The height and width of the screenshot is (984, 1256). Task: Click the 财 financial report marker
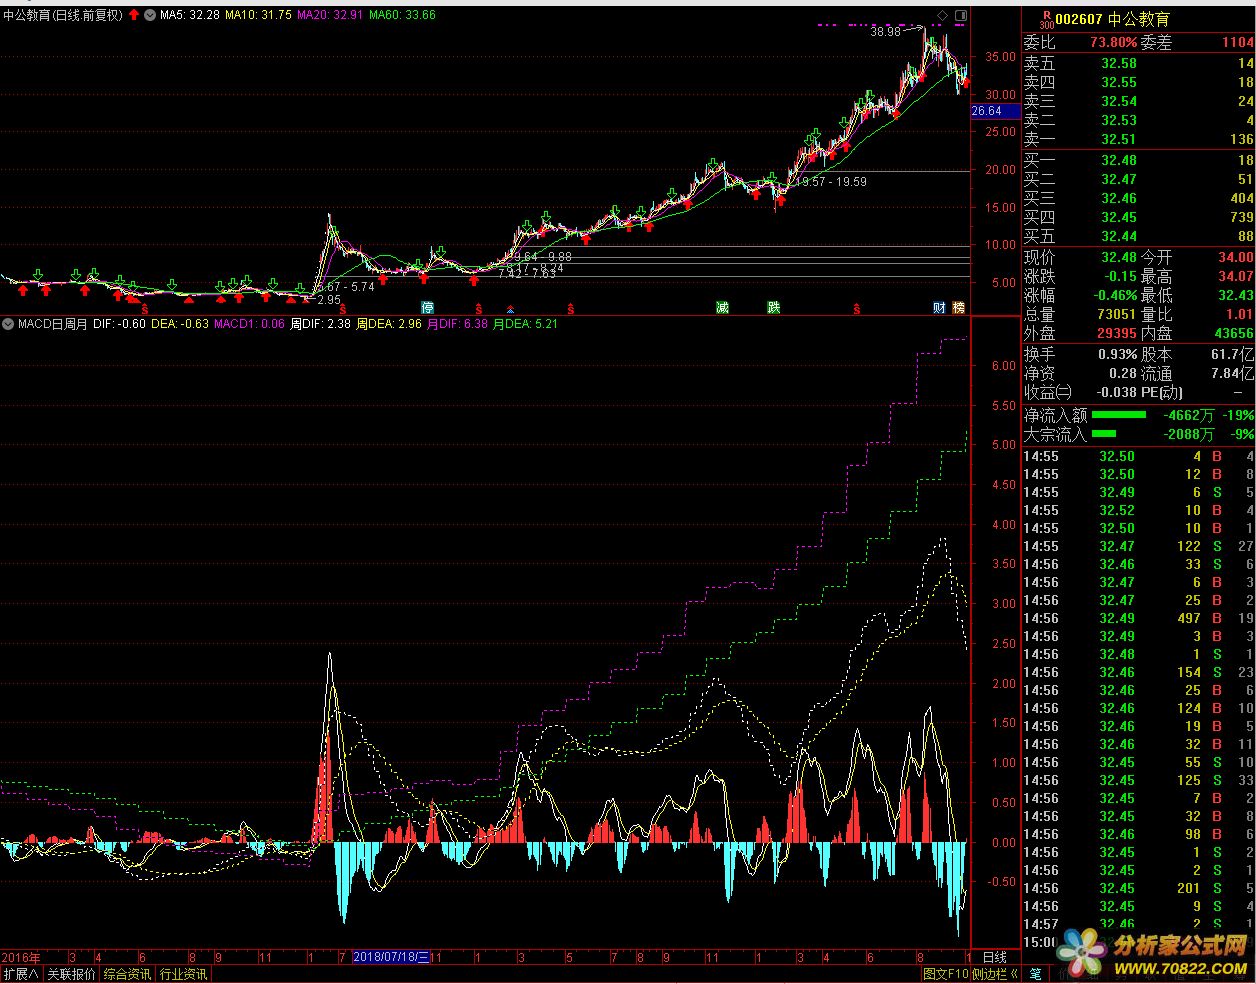[939, 307]
